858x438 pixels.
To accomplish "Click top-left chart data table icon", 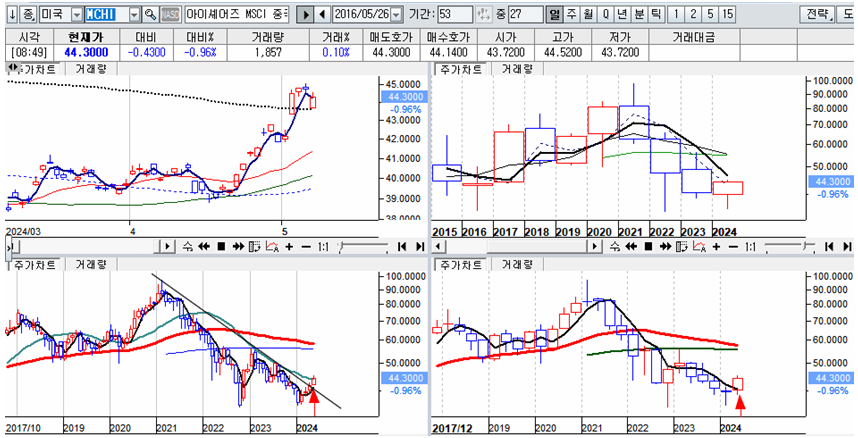I will pos(254,246).
